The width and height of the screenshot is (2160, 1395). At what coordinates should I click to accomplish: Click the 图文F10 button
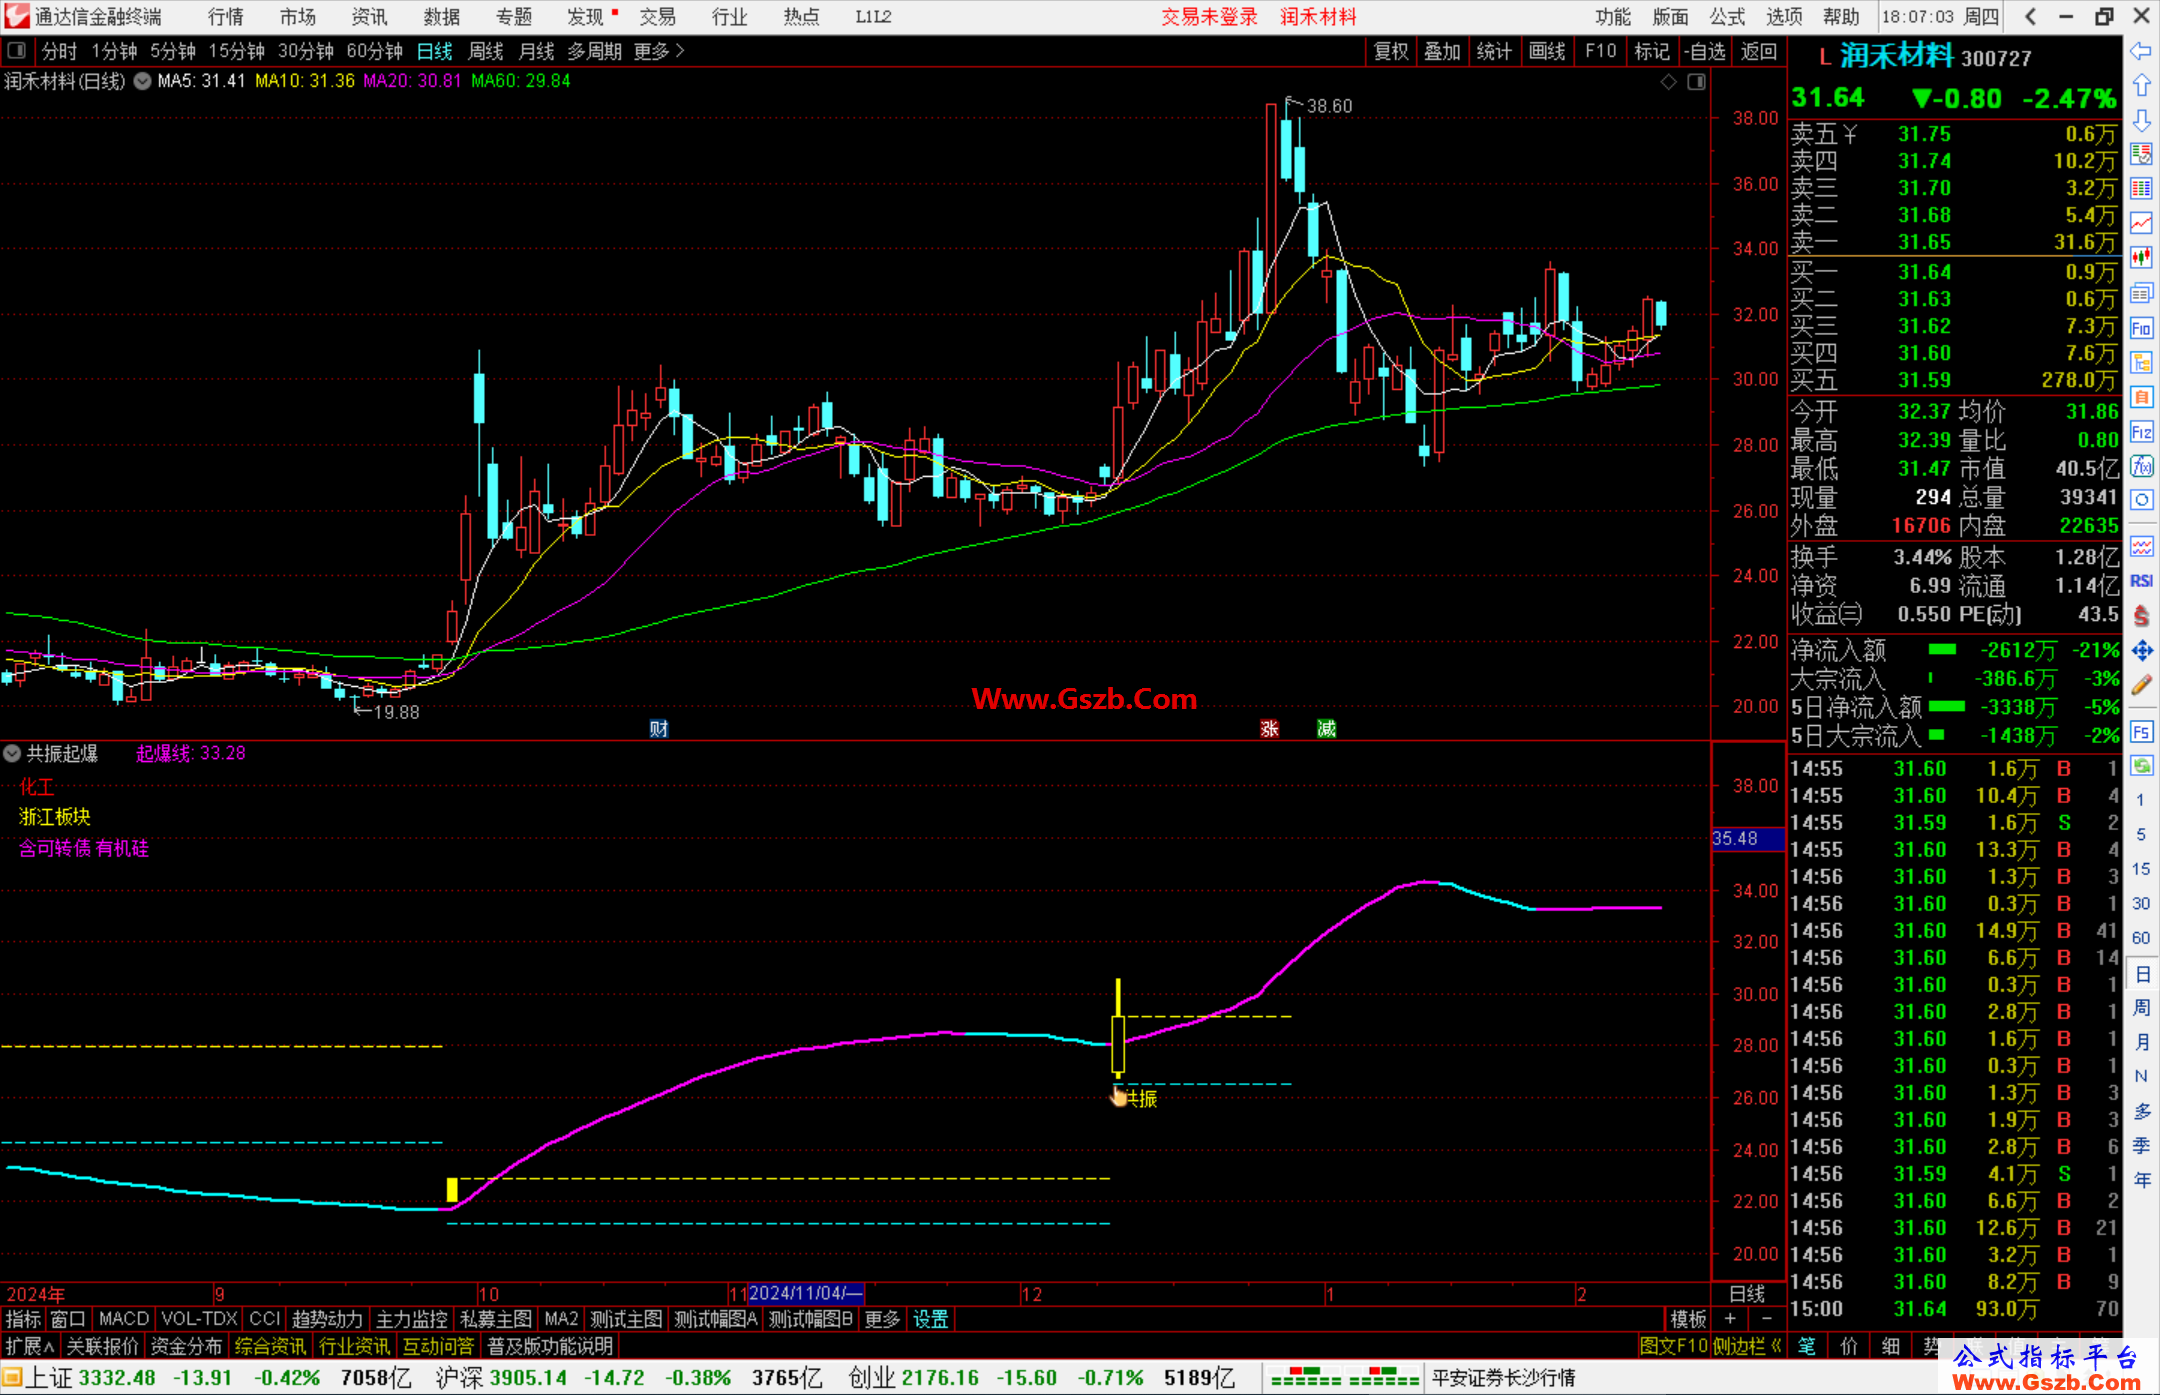pyautogui.click(x=1674, y=1346)
